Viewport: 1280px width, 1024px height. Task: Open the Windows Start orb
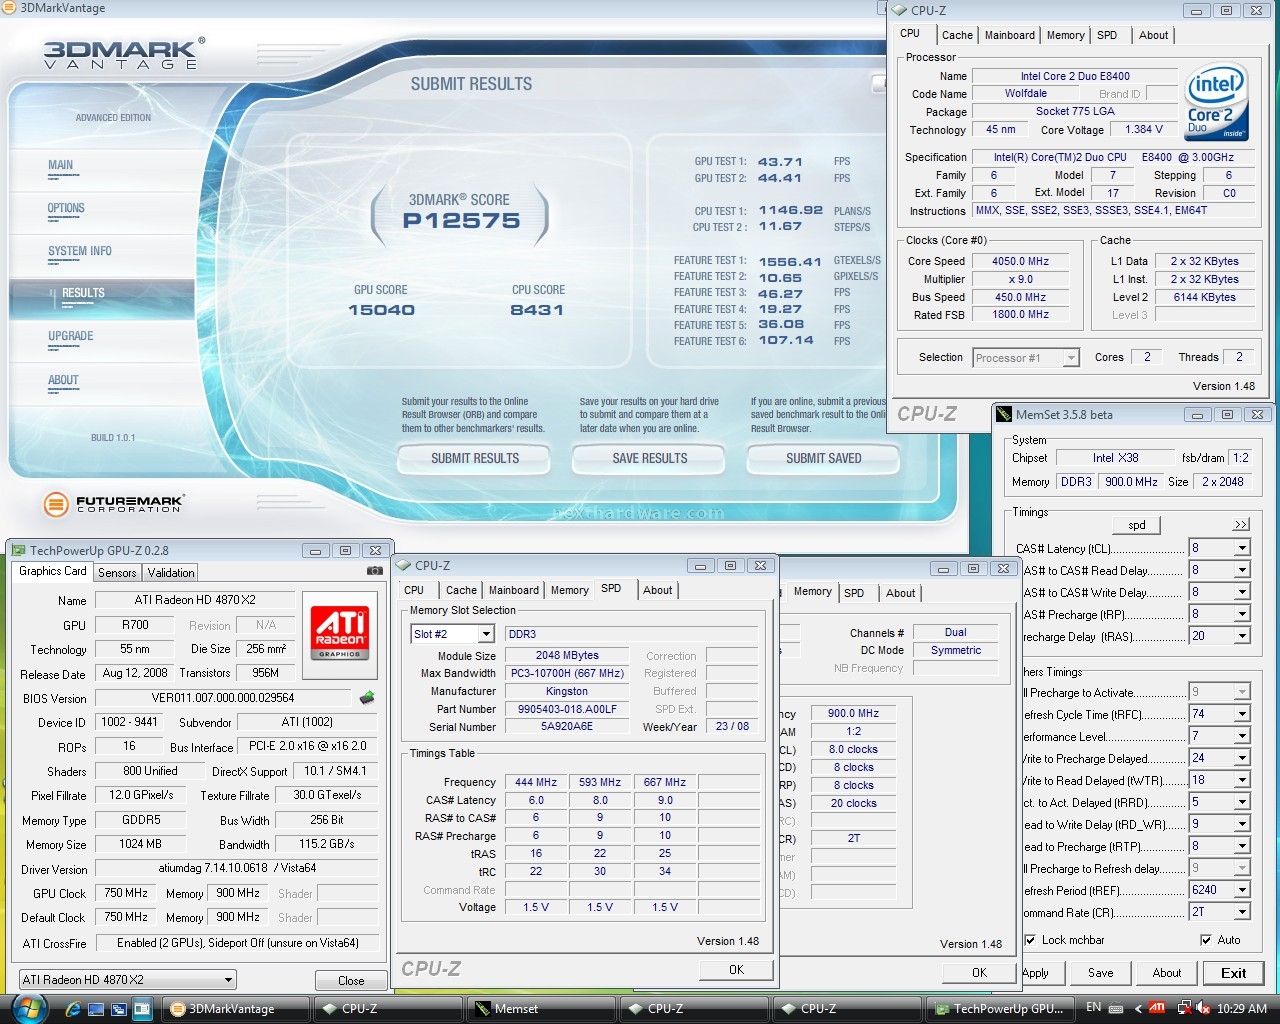point(27,1008)
